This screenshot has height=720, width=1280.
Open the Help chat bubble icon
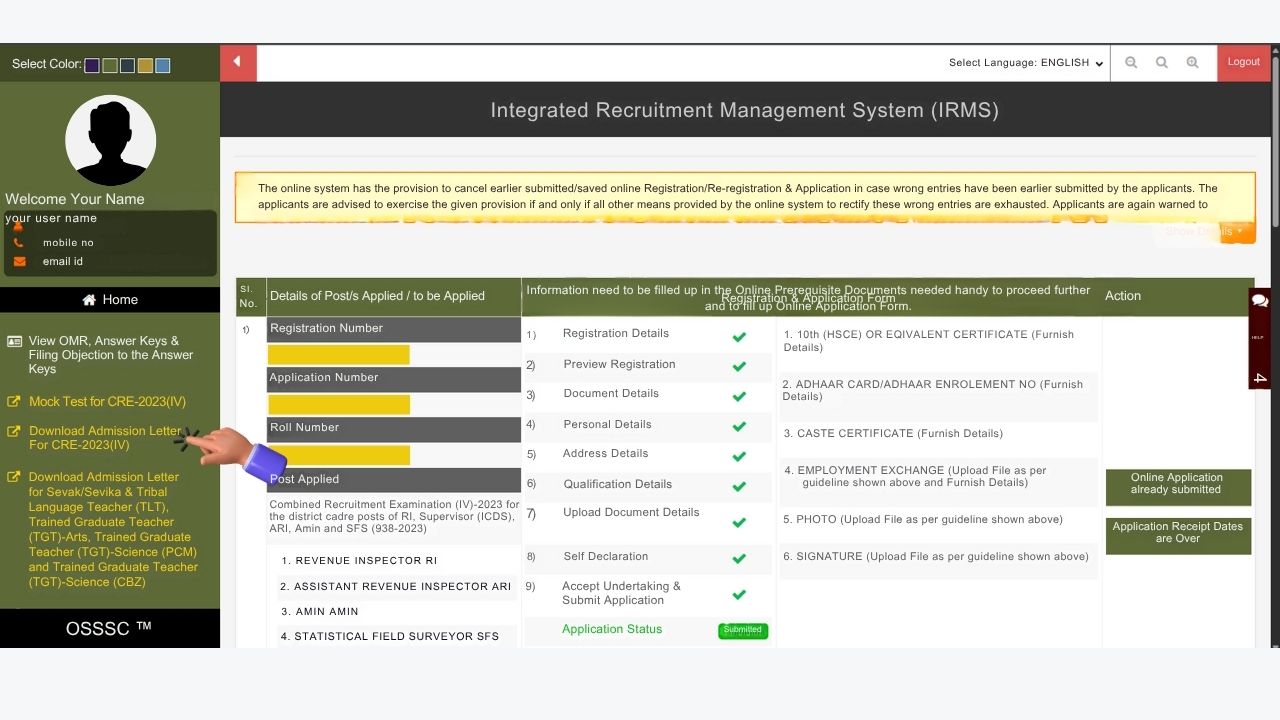[x=1260, y=301]
